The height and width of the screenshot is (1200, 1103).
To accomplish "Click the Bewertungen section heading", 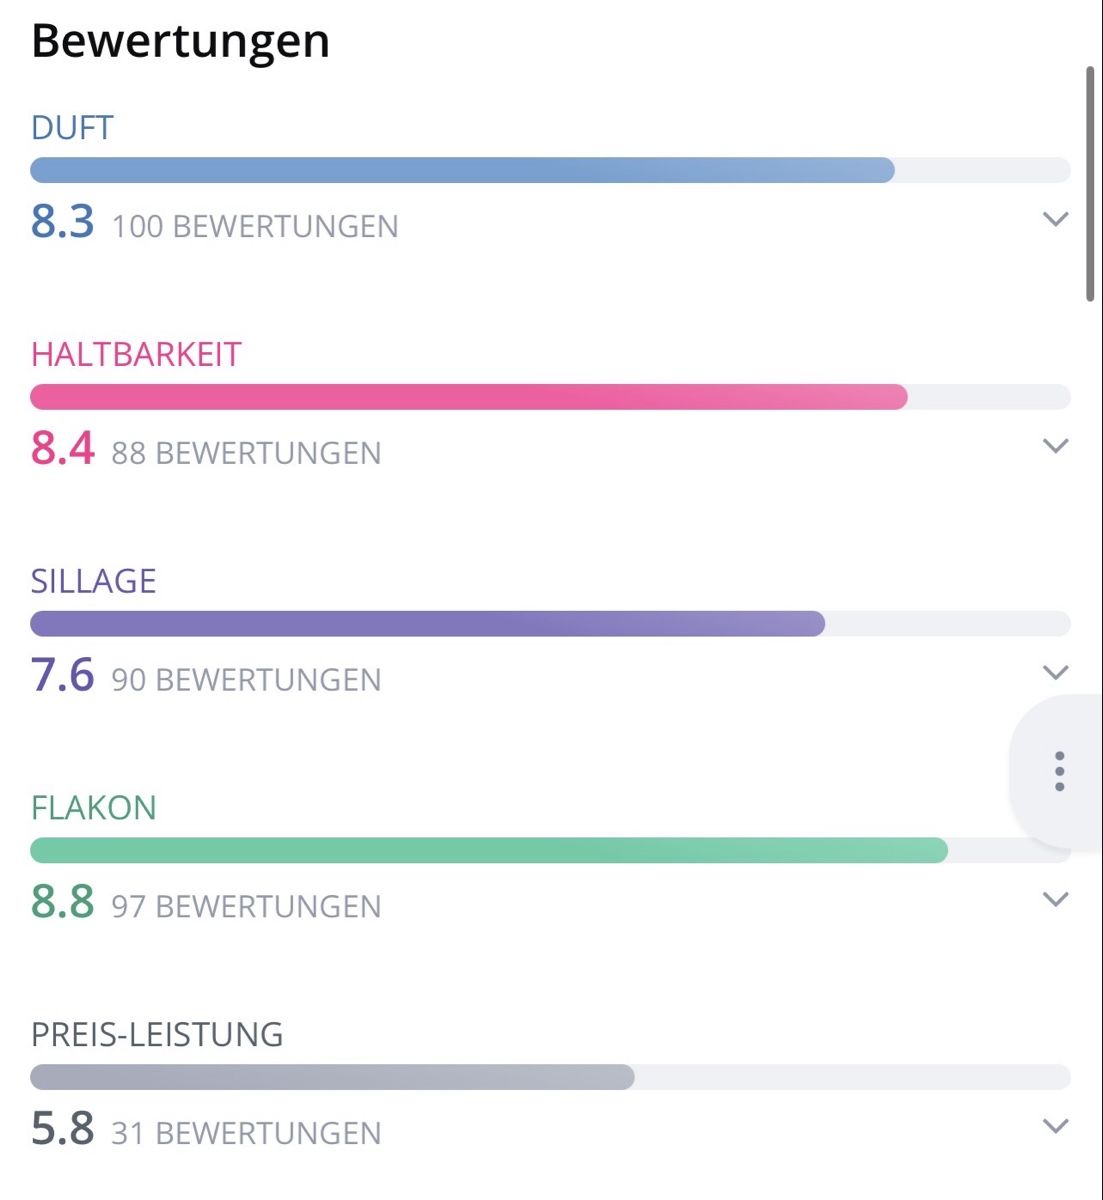I will coord(181,41).
